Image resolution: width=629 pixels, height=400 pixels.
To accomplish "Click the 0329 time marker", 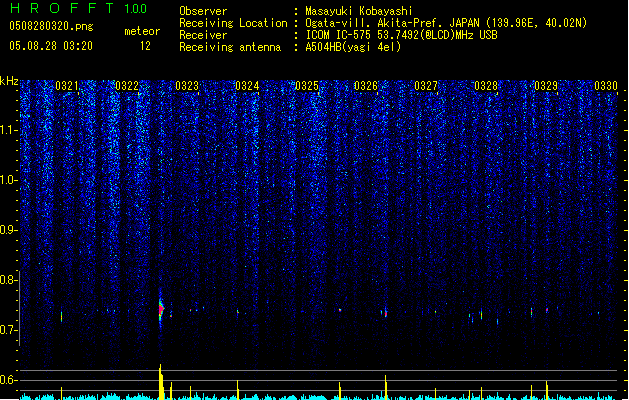I will [546, 86].
